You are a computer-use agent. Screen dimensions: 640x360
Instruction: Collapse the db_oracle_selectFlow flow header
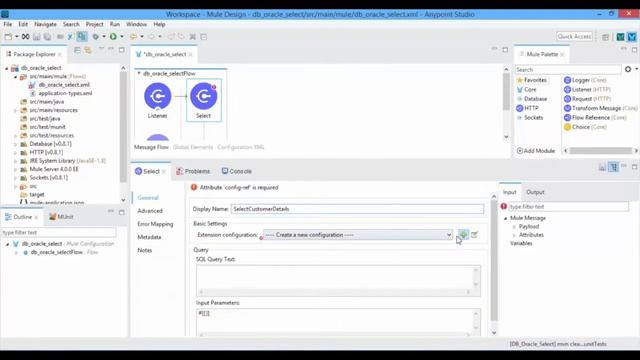[x=139, y=73]
